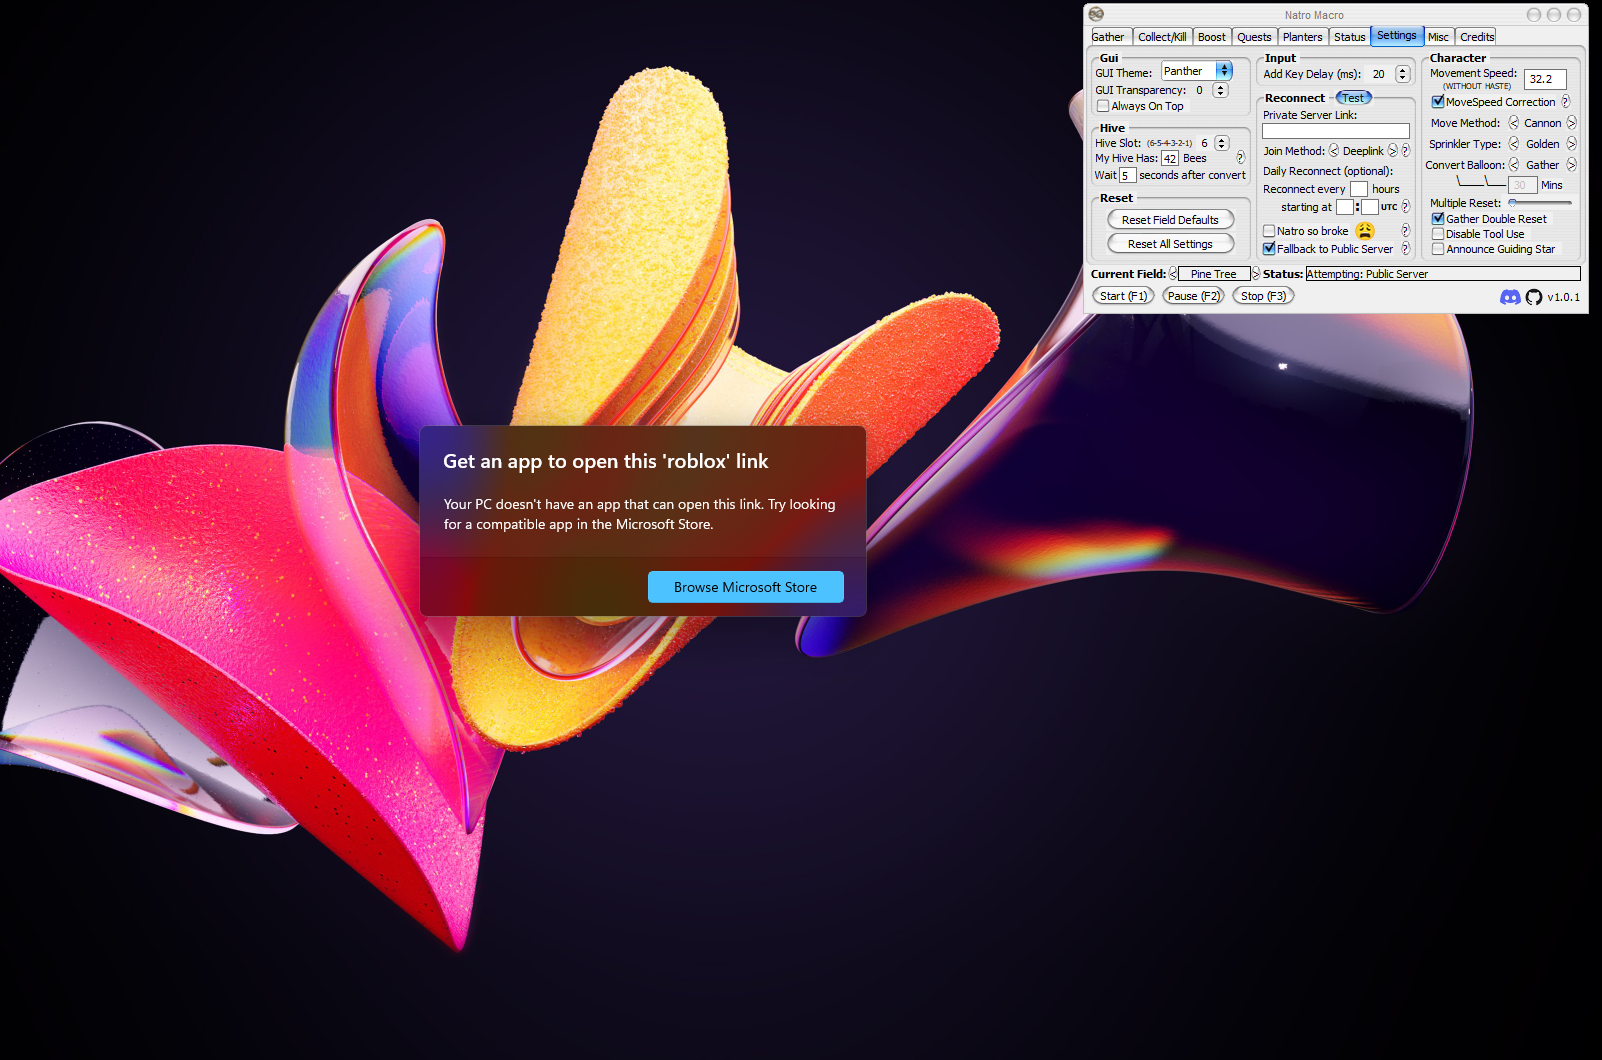Open help for Fallback to Public Server
1602x1060 pixels.
(x=1406, y=248)
